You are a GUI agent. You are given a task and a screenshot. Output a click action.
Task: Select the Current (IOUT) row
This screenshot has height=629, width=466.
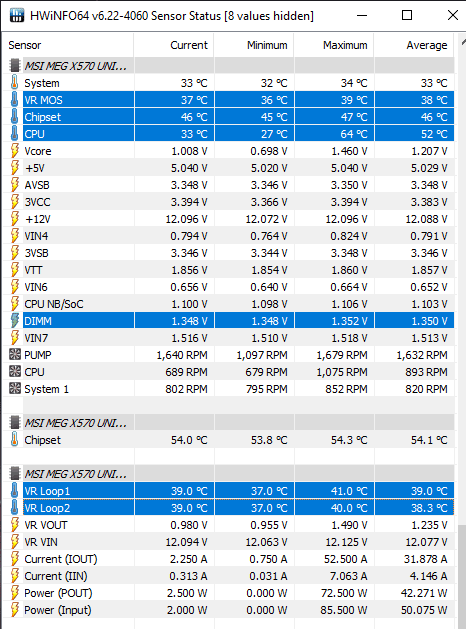click(229, 559)
